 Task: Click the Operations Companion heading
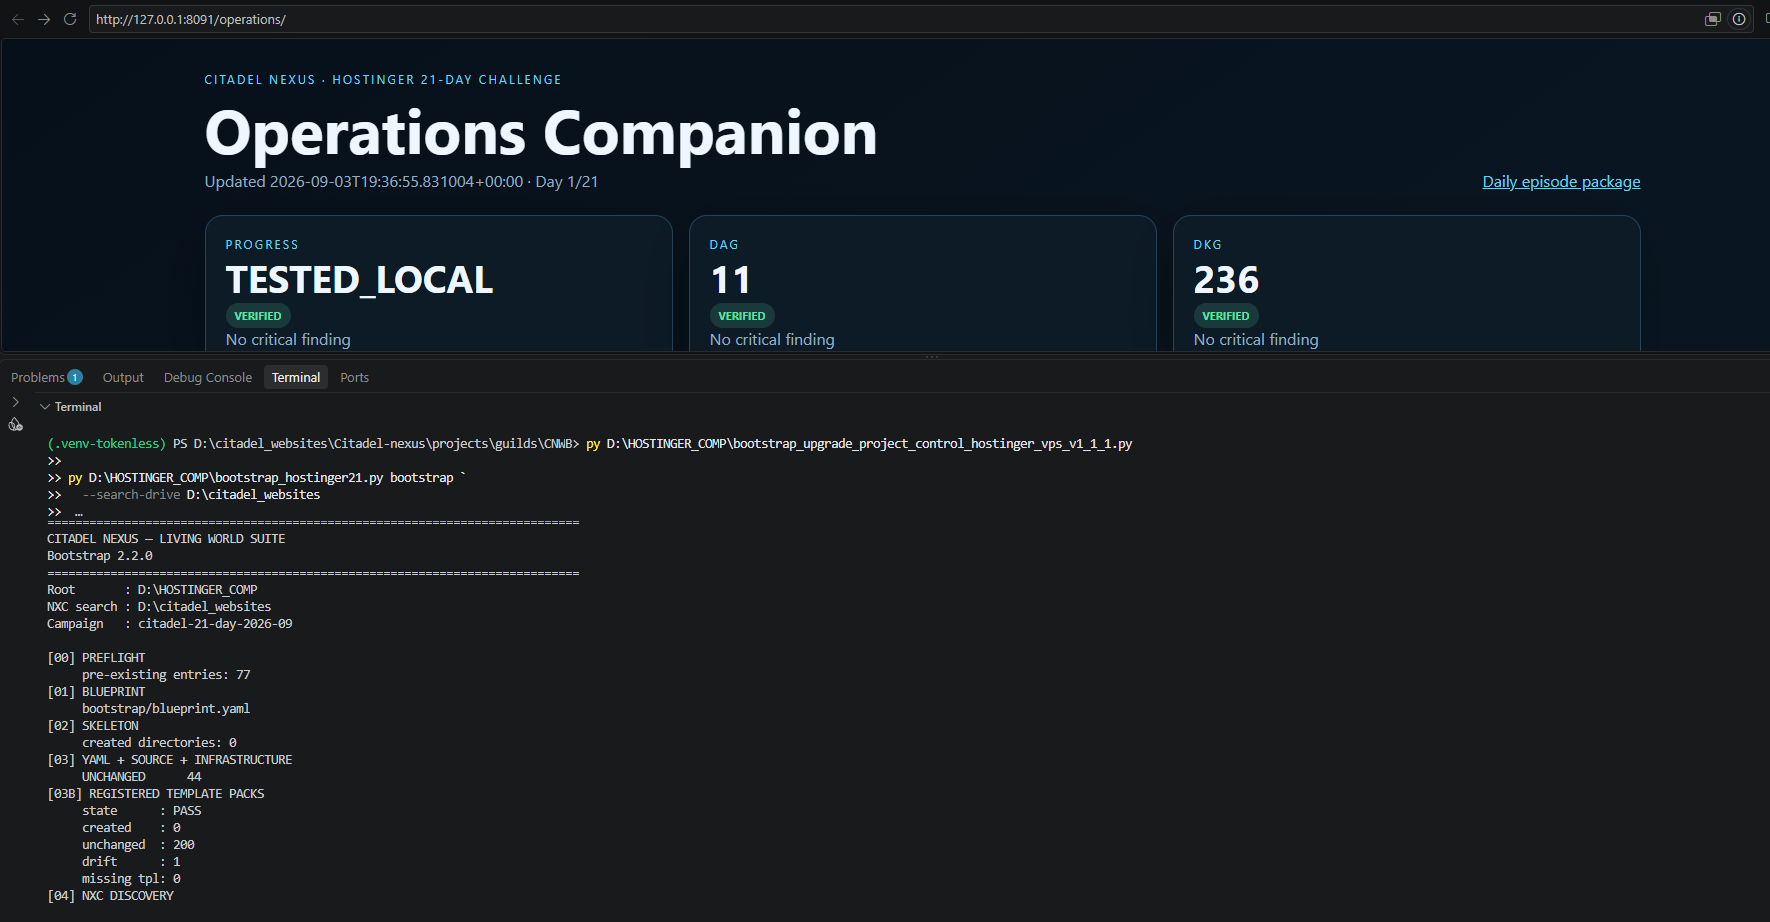coord(541,134)
